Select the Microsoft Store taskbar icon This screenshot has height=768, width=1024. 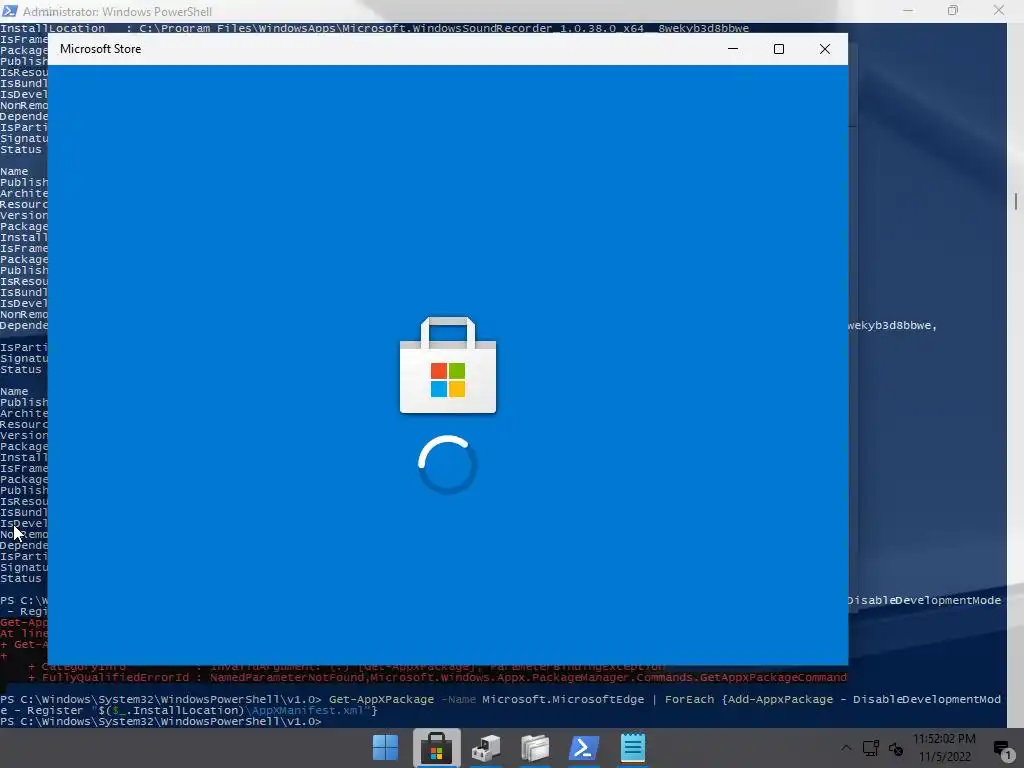(436, 748)
